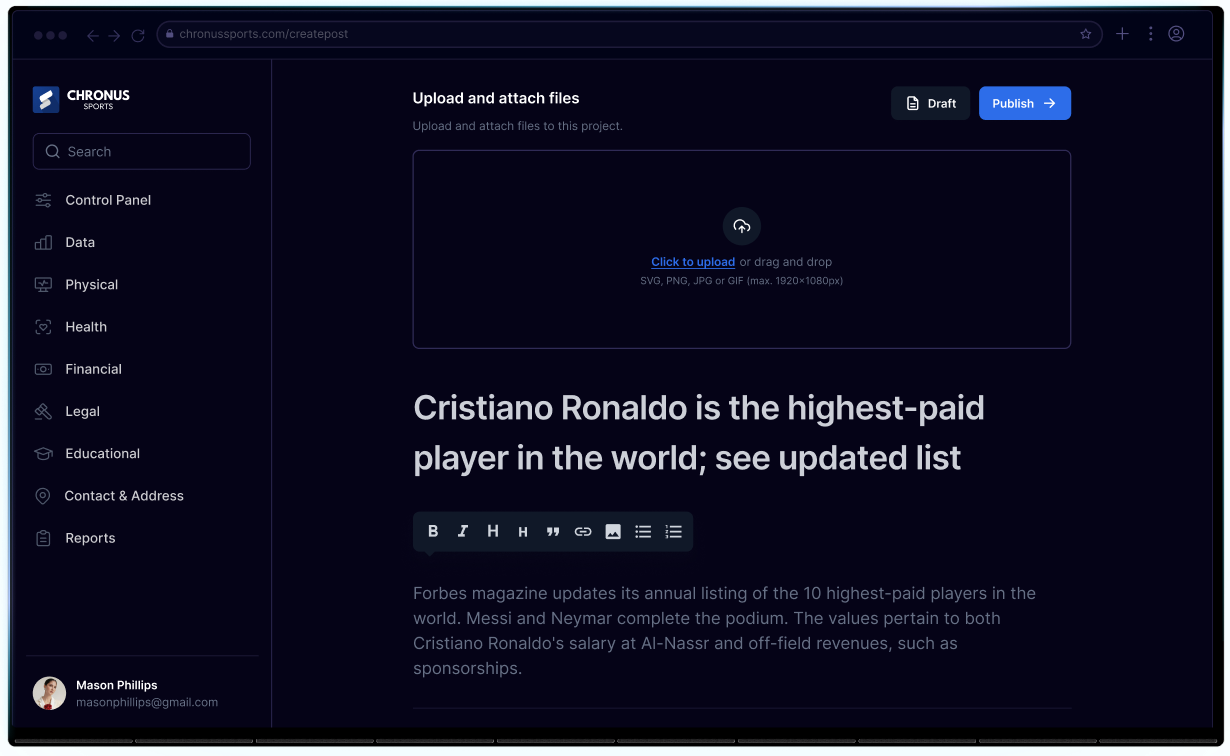
Task: Click the "Click to upload" link
Action: click(693, 262)
